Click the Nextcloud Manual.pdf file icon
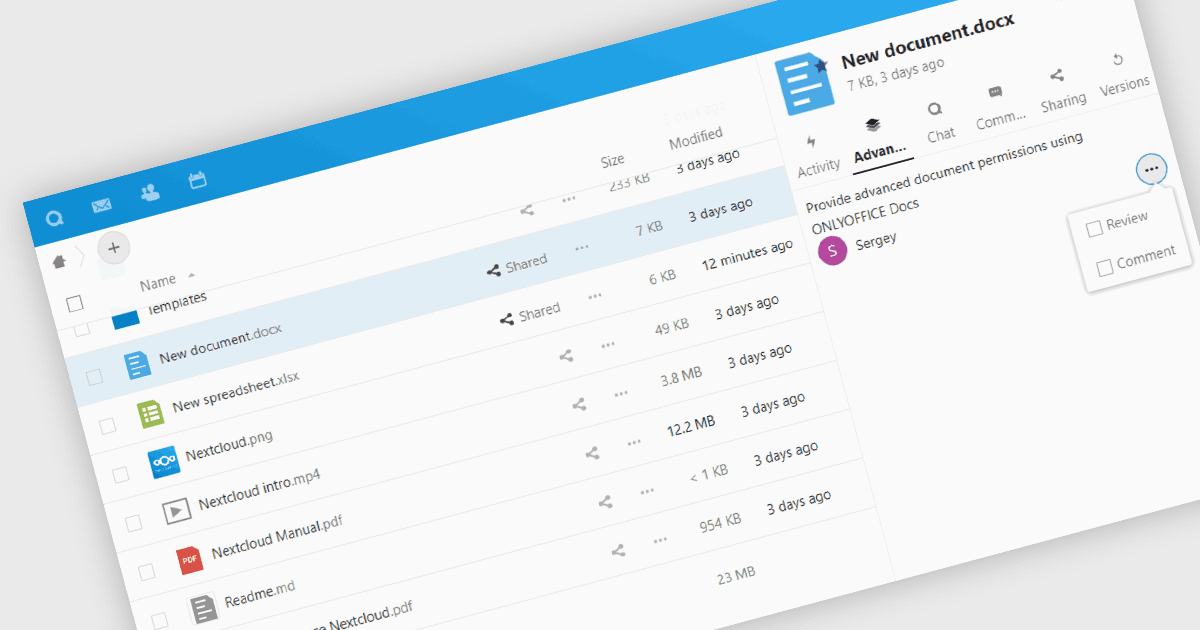 pyautogui.click(x=189, y=560)
